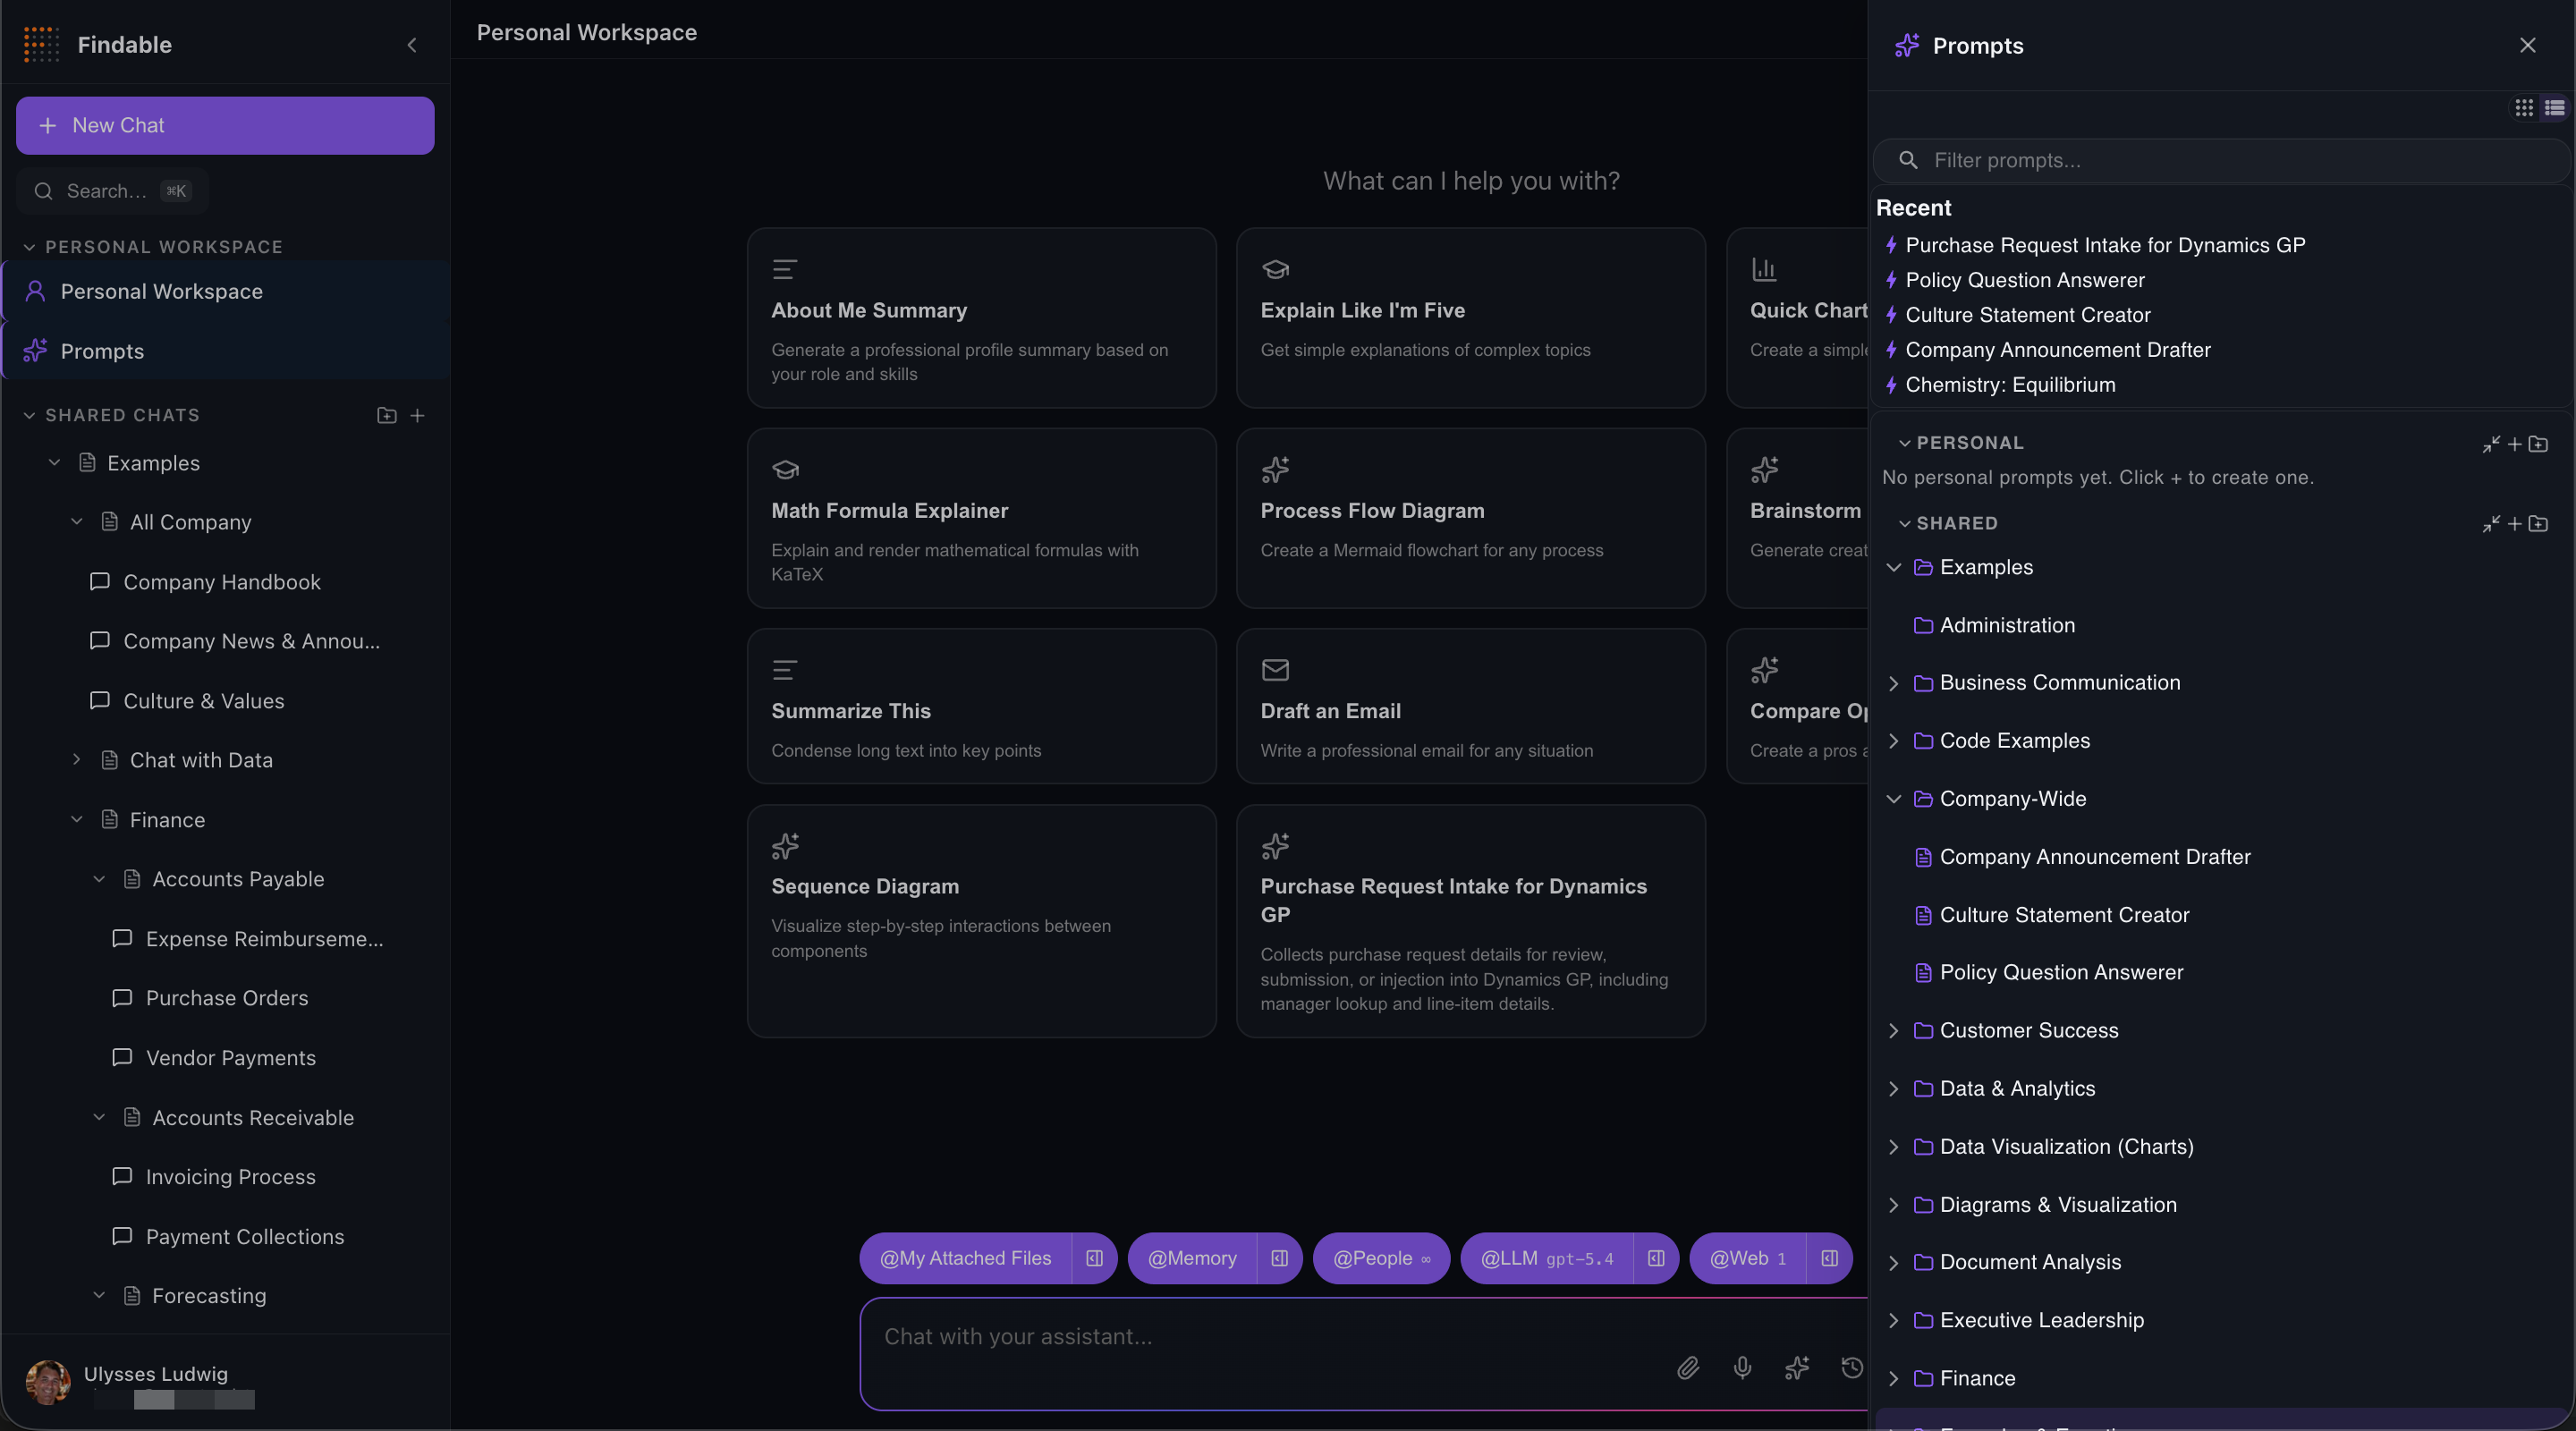Expand the Executive Leadership prompt folder
This screenshot has width=2576, height=1431.
[x=1893, y=1321]
